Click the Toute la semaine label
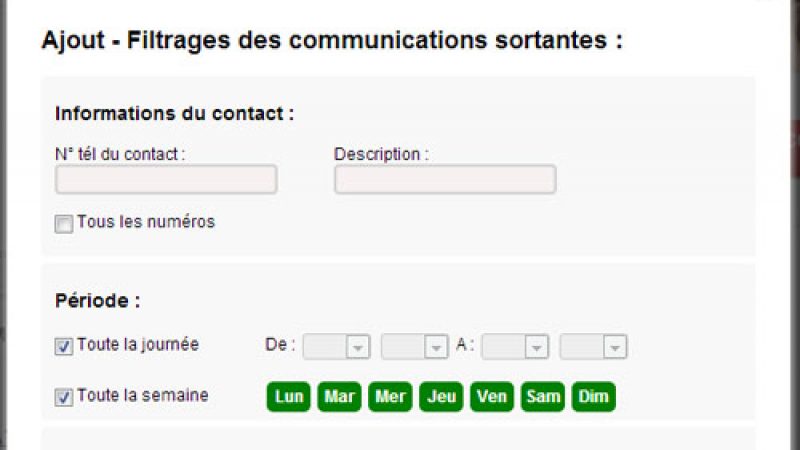800x450 pixels. pos(142,395)
